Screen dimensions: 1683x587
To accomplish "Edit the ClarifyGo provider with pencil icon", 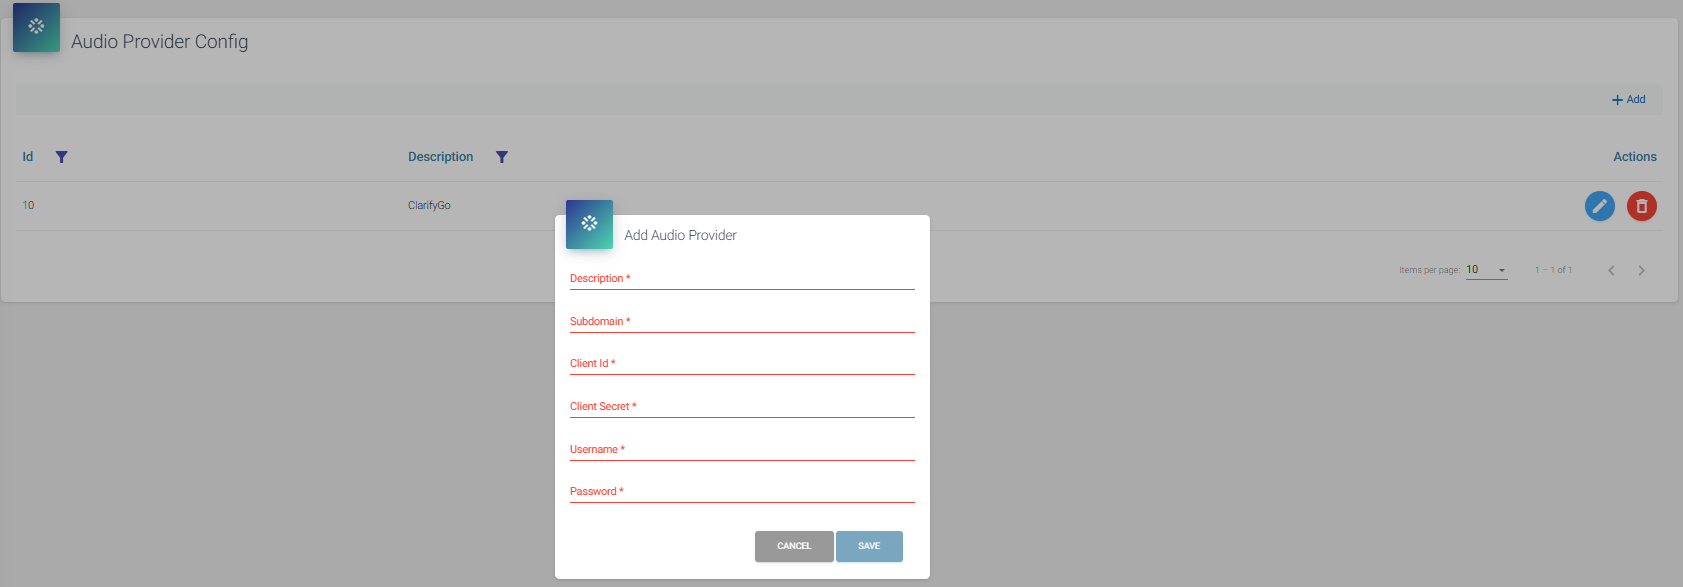I will 1599,206.
